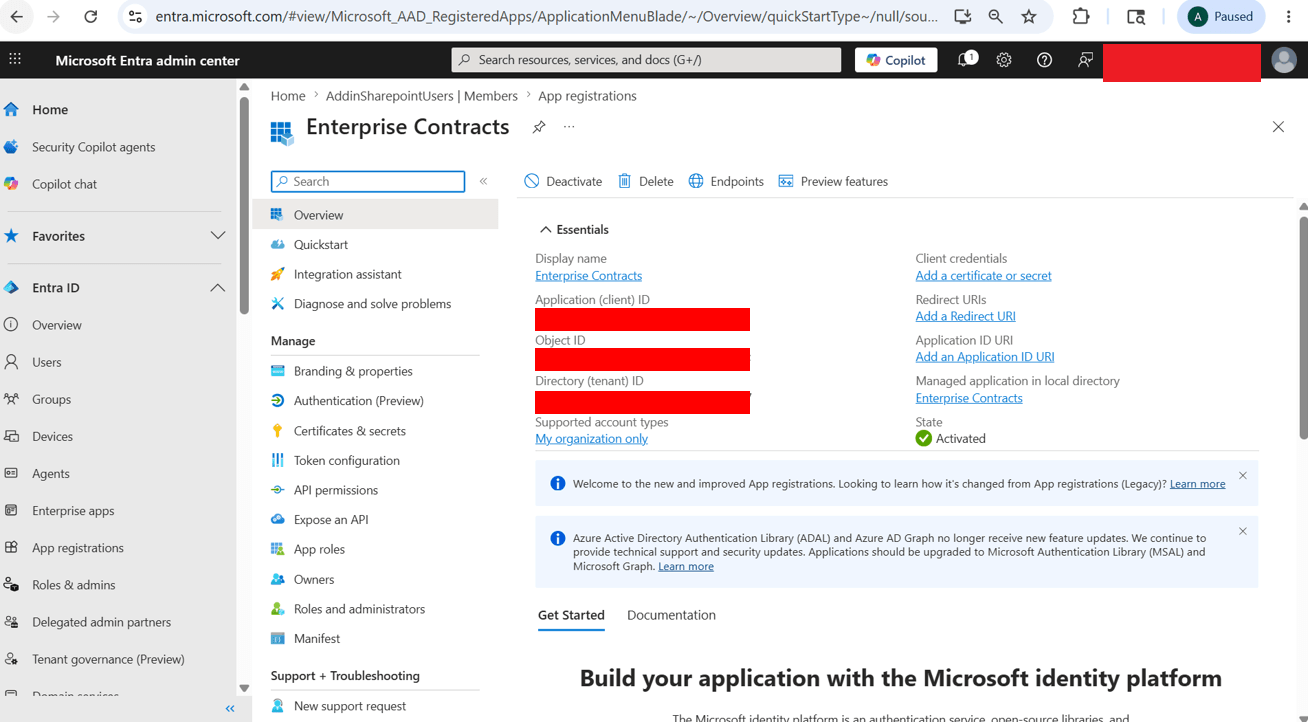
Task: Close the Enterprise Contracts blade
Action: (x=1278, y=127)
